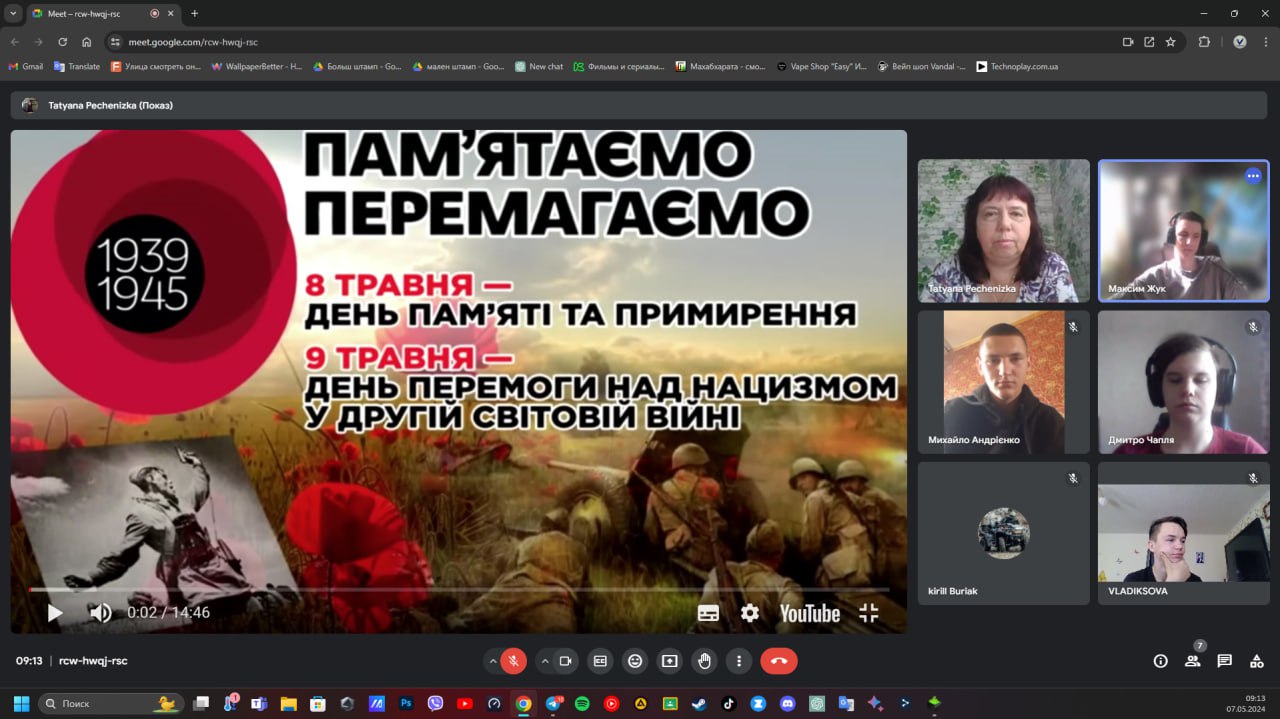This screenshot has width=1280, height=719.
Task: Open Chrome extensions puzzle icon
Action: click(x=1204, y=42)
